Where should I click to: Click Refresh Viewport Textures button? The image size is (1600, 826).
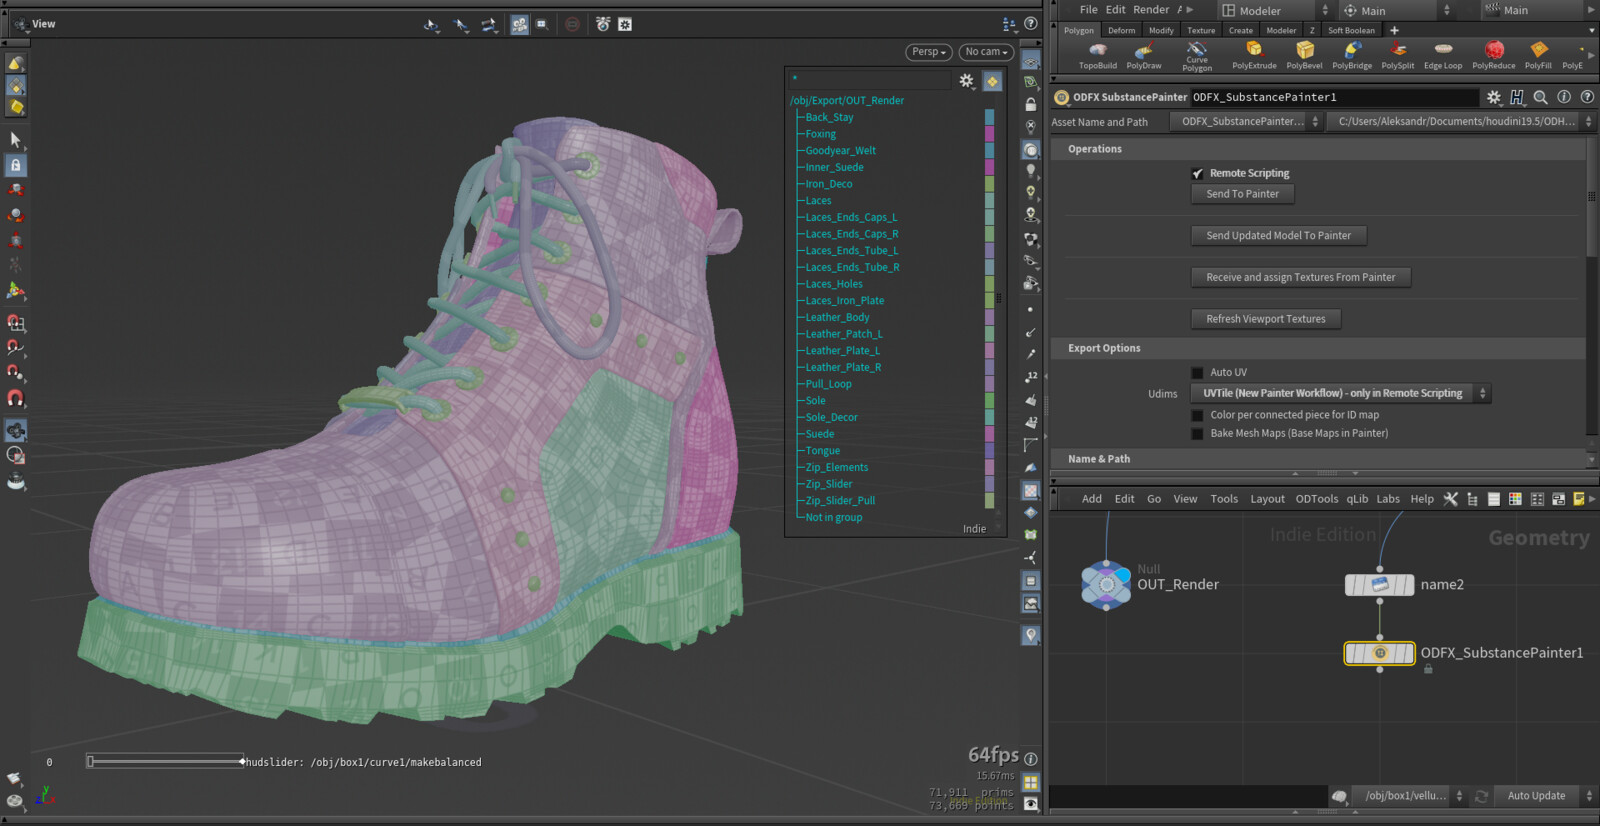pyautogui.click(x=1266, y=319)
